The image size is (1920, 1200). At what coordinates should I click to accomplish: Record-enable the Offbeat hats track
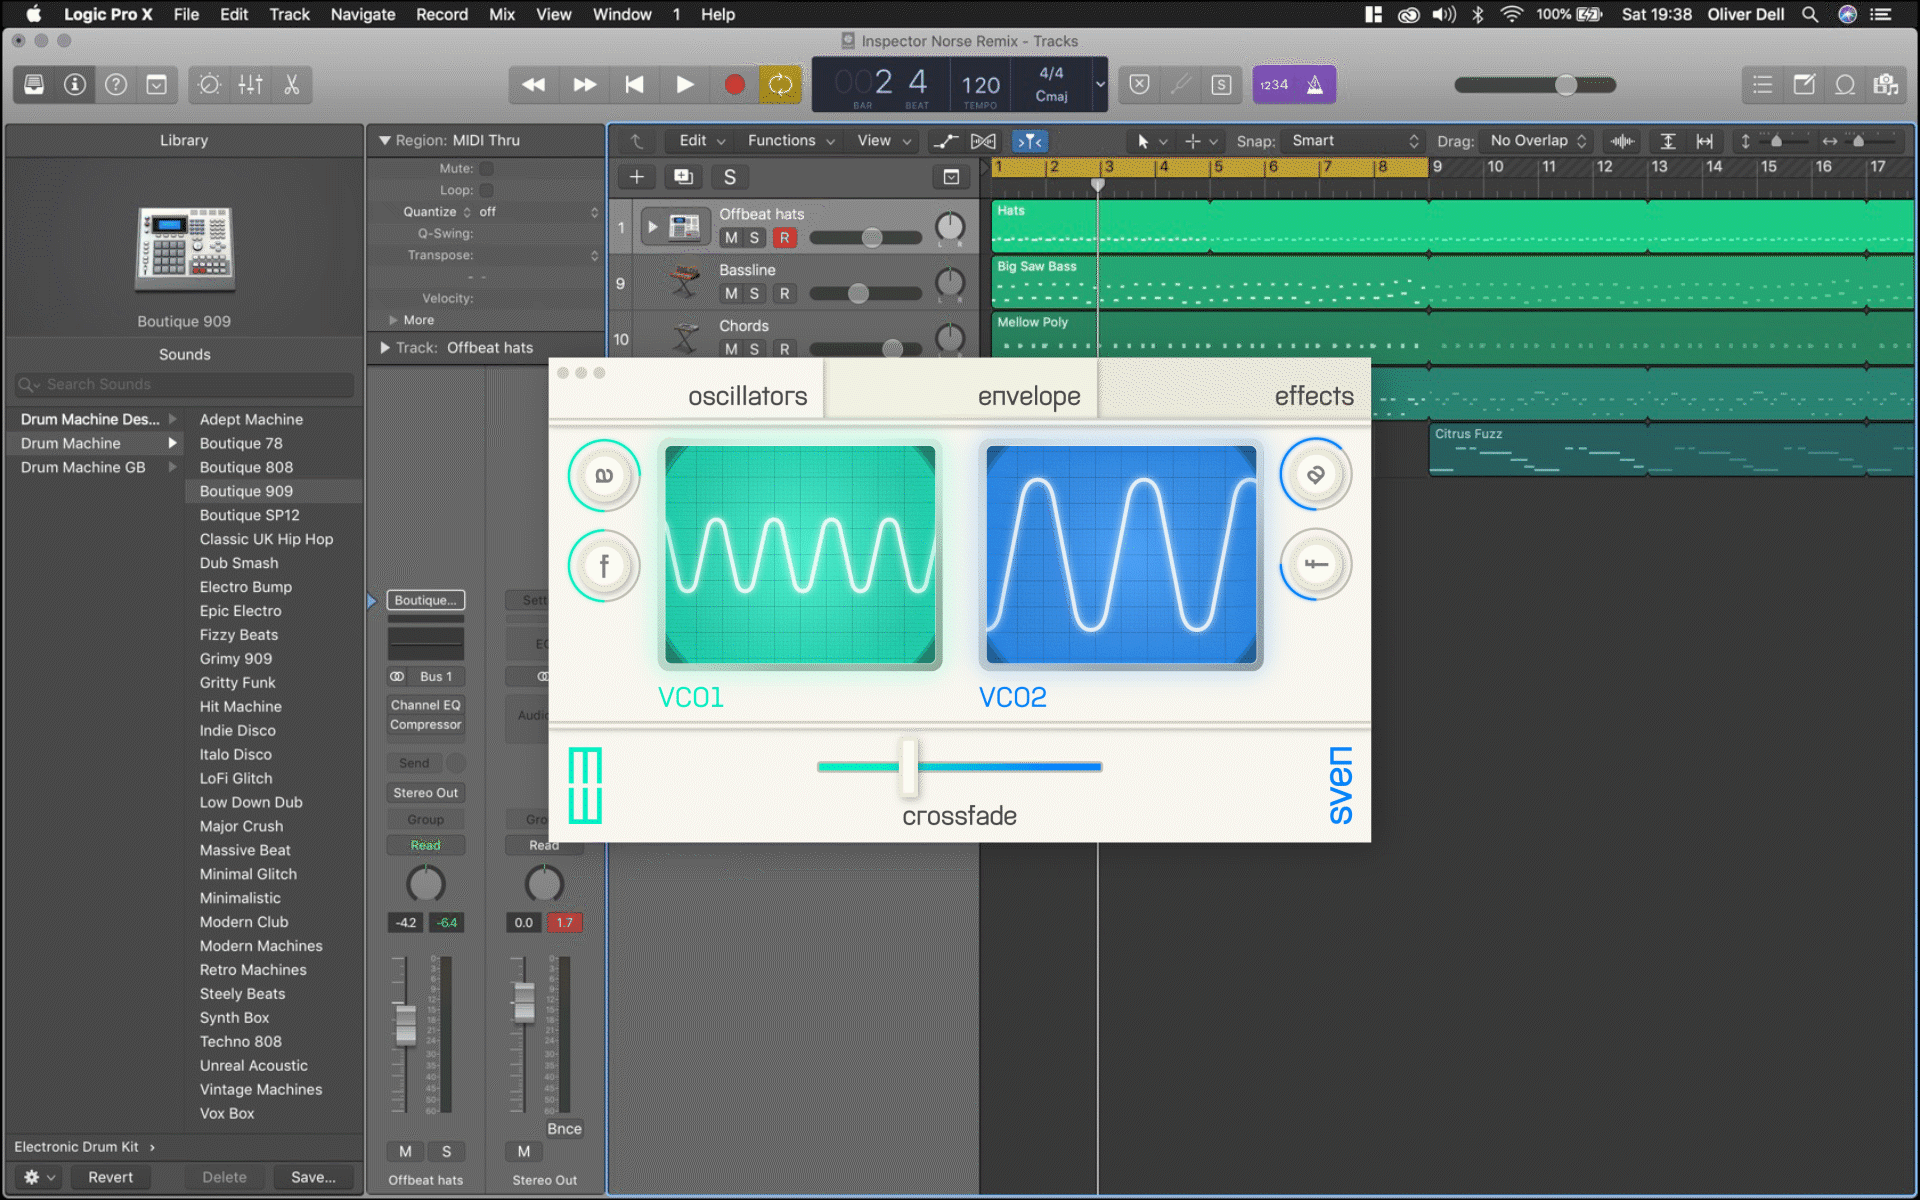pos(785,238)
